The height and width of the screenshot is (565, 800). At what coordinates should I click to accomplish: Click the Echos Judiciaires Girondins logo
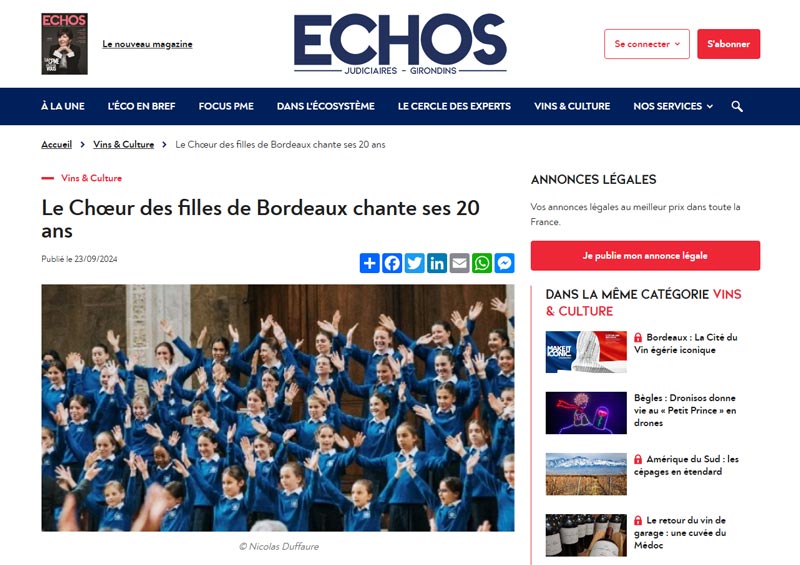[x=400, y=44]
